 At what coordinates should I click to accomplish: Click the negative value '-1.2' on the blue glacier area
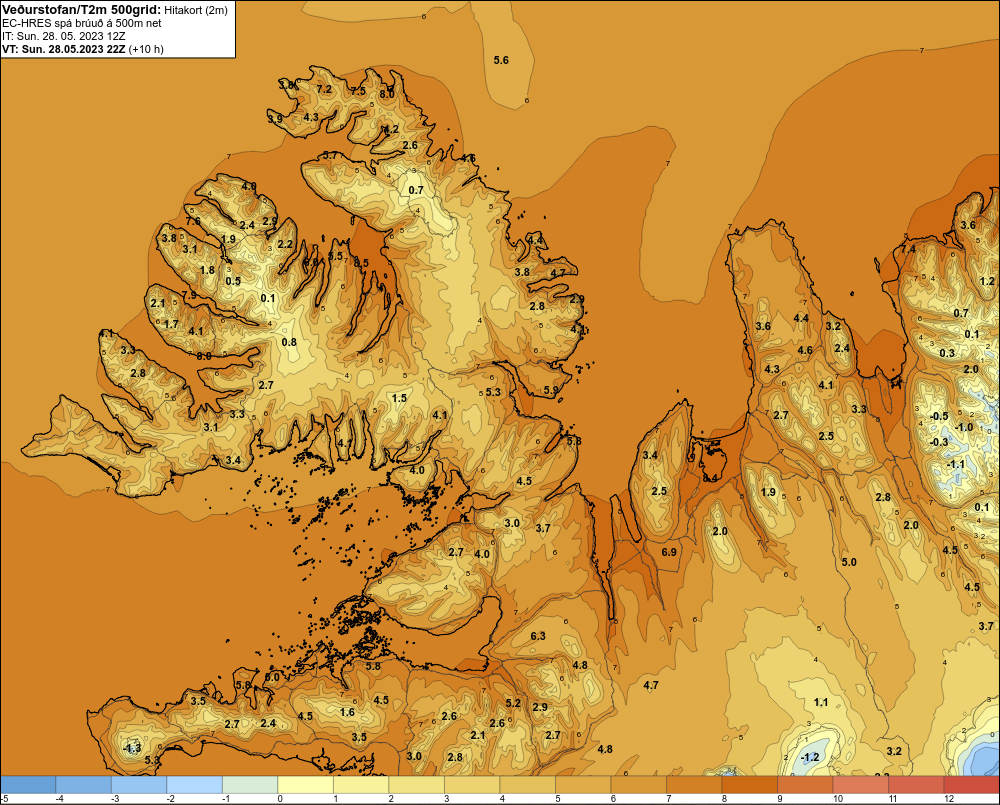click(809, 757)
